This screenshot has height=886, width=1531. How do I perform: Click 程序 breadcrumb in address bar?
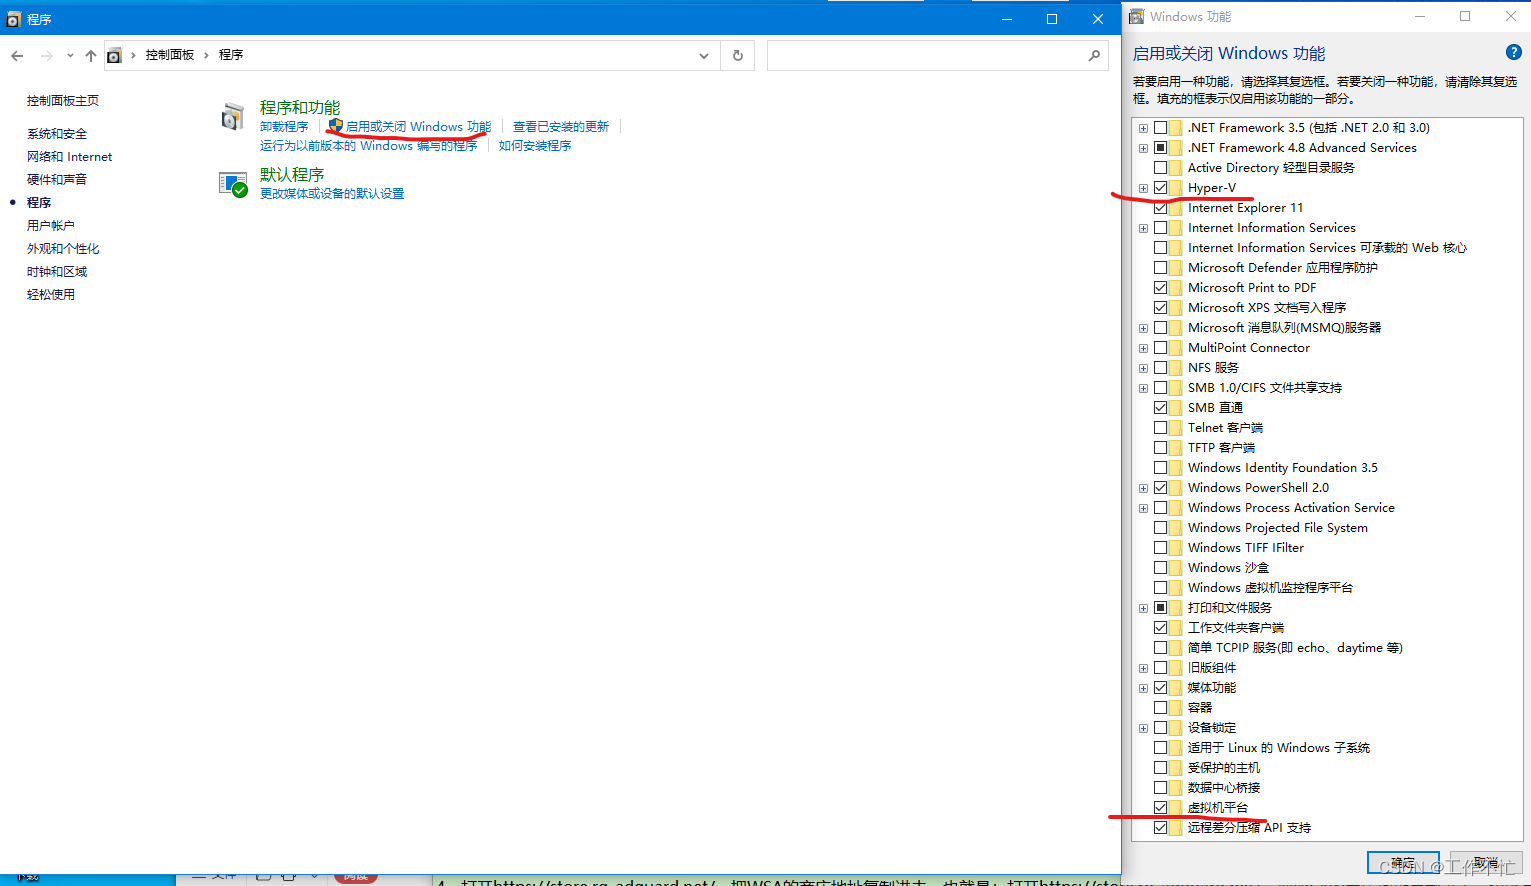point(231,55)
